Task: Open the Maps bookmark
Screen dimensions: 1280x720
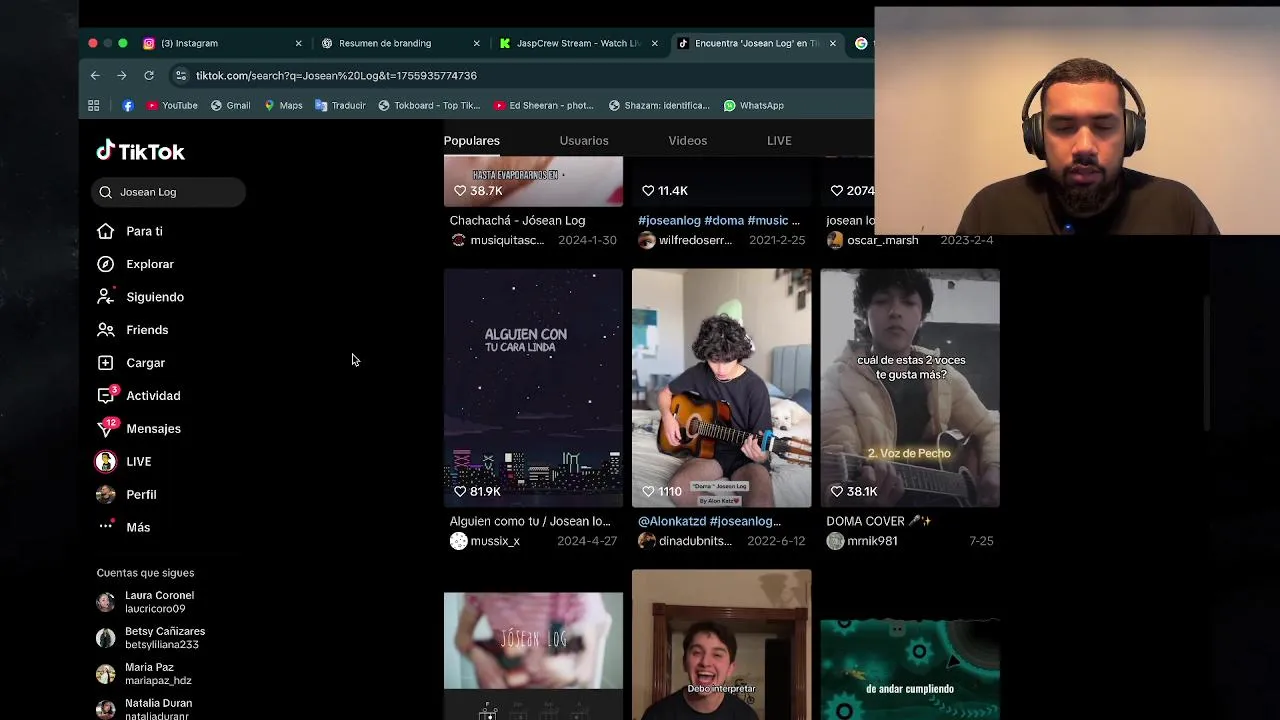Action: [x=283, y=105]
